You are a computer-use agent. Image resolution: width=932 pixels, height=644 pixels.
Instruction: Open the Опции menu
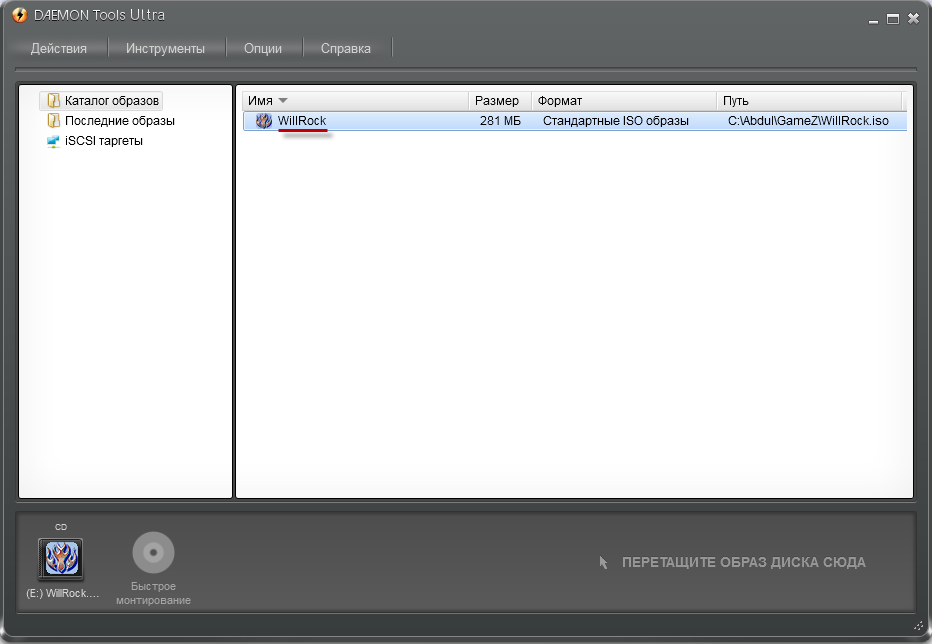click(x=263, y=48)
